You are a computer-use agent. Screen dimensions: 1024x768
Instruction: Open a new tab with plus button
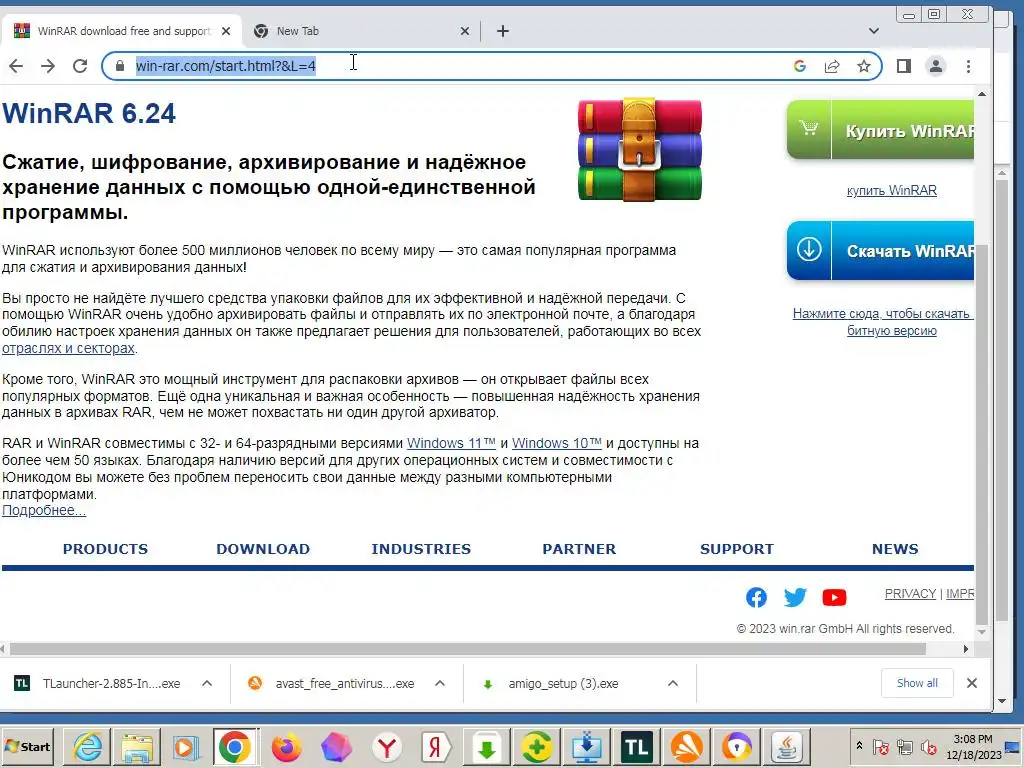point(503,31)
